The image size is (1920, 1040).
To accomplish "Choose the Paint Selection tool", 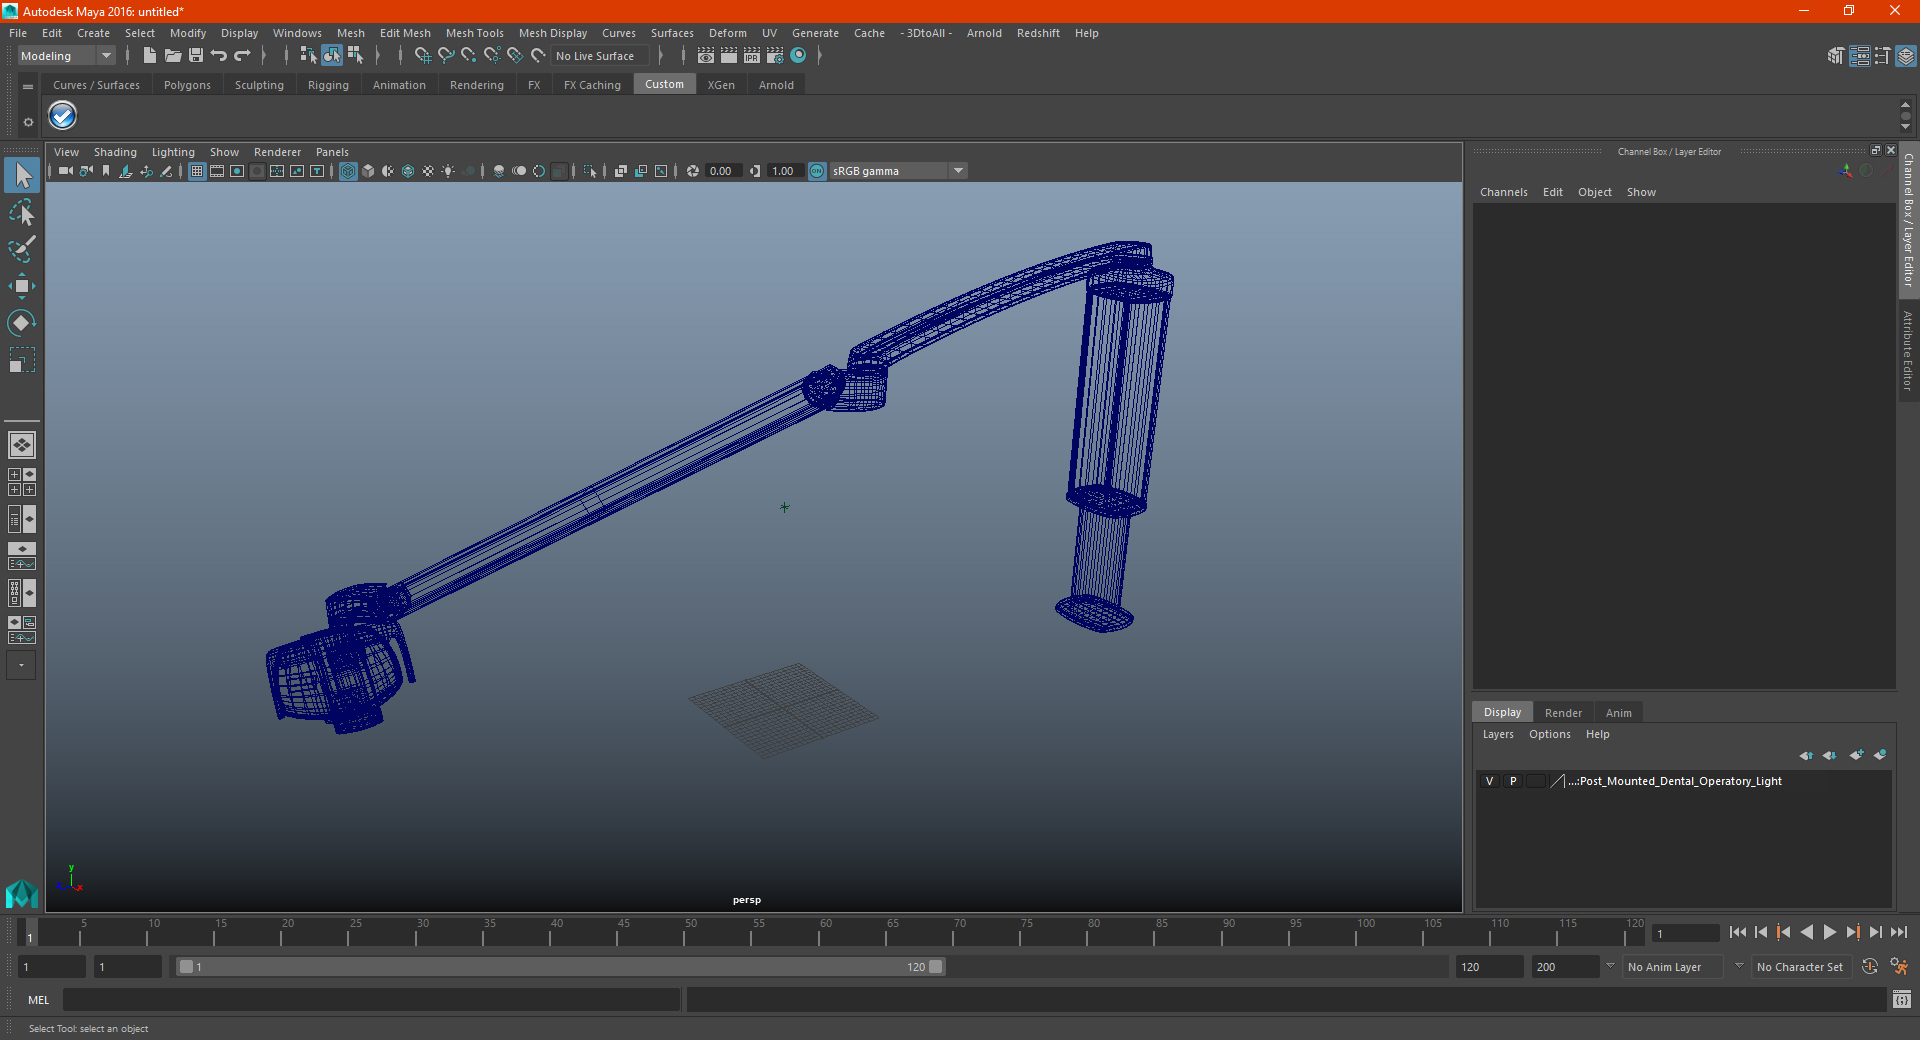I will [x=22, y=249].
